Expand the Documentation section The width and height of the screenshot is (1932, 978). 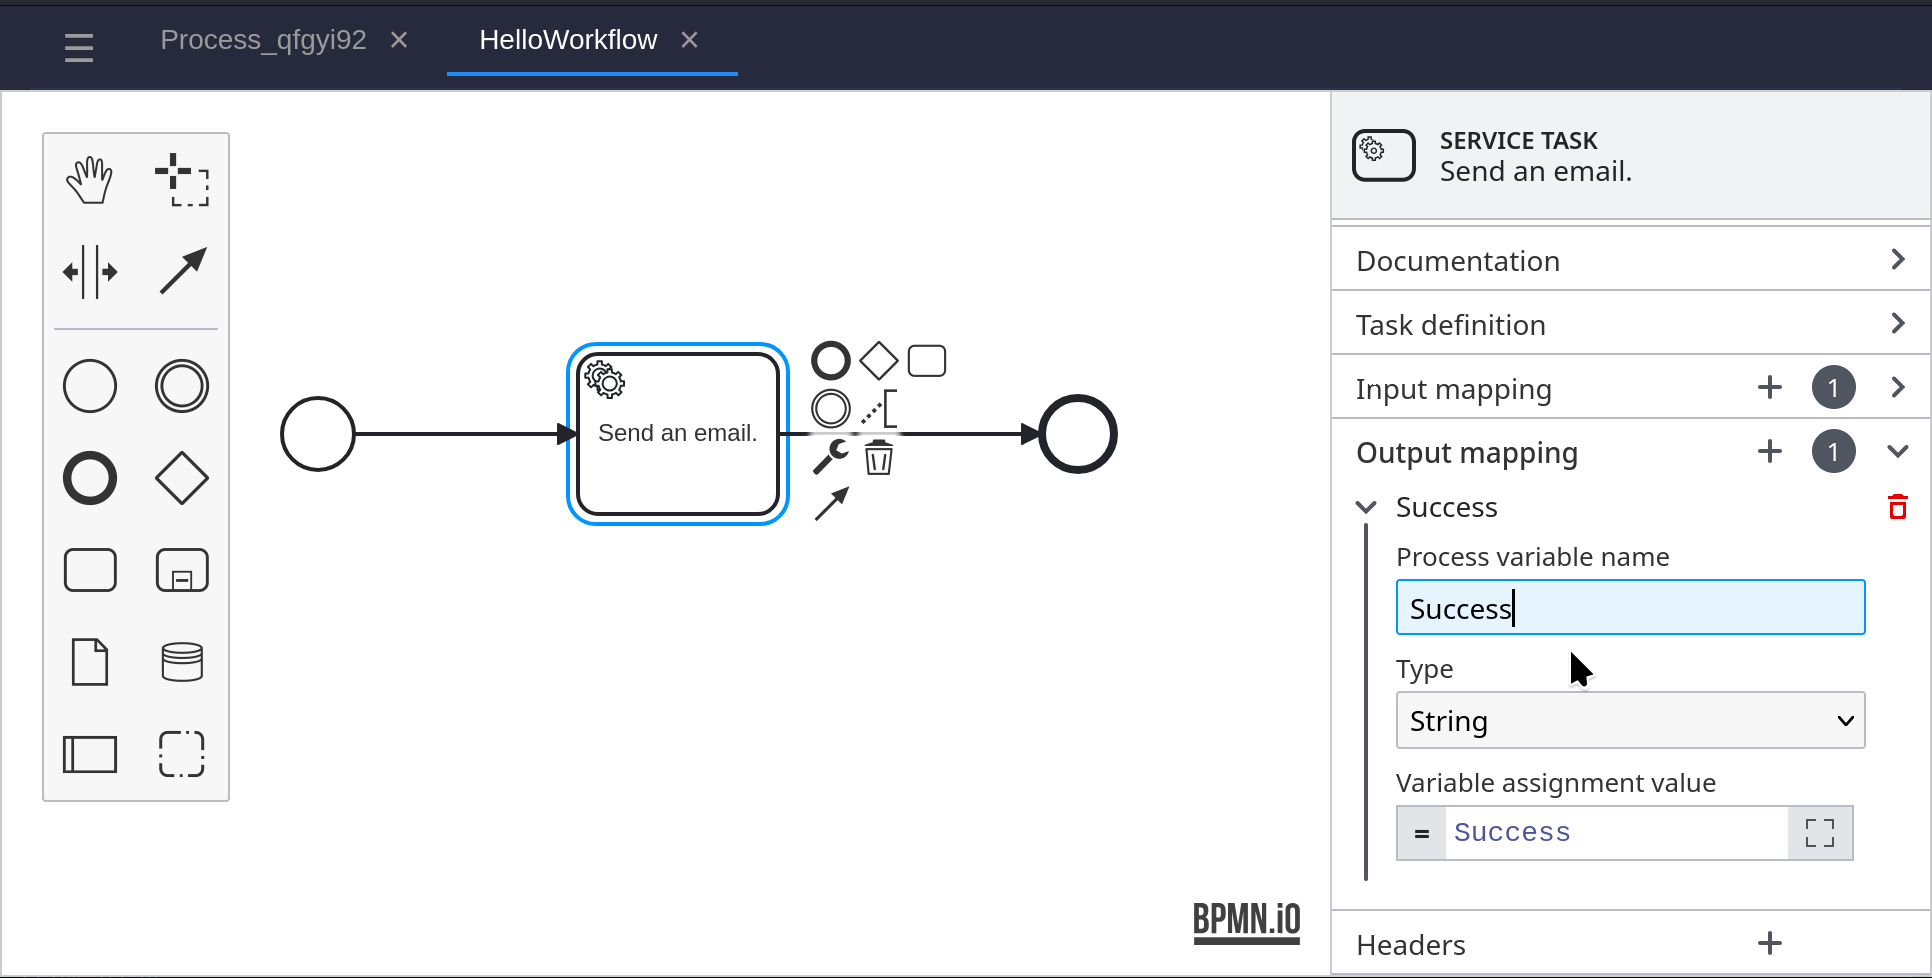1630,261
